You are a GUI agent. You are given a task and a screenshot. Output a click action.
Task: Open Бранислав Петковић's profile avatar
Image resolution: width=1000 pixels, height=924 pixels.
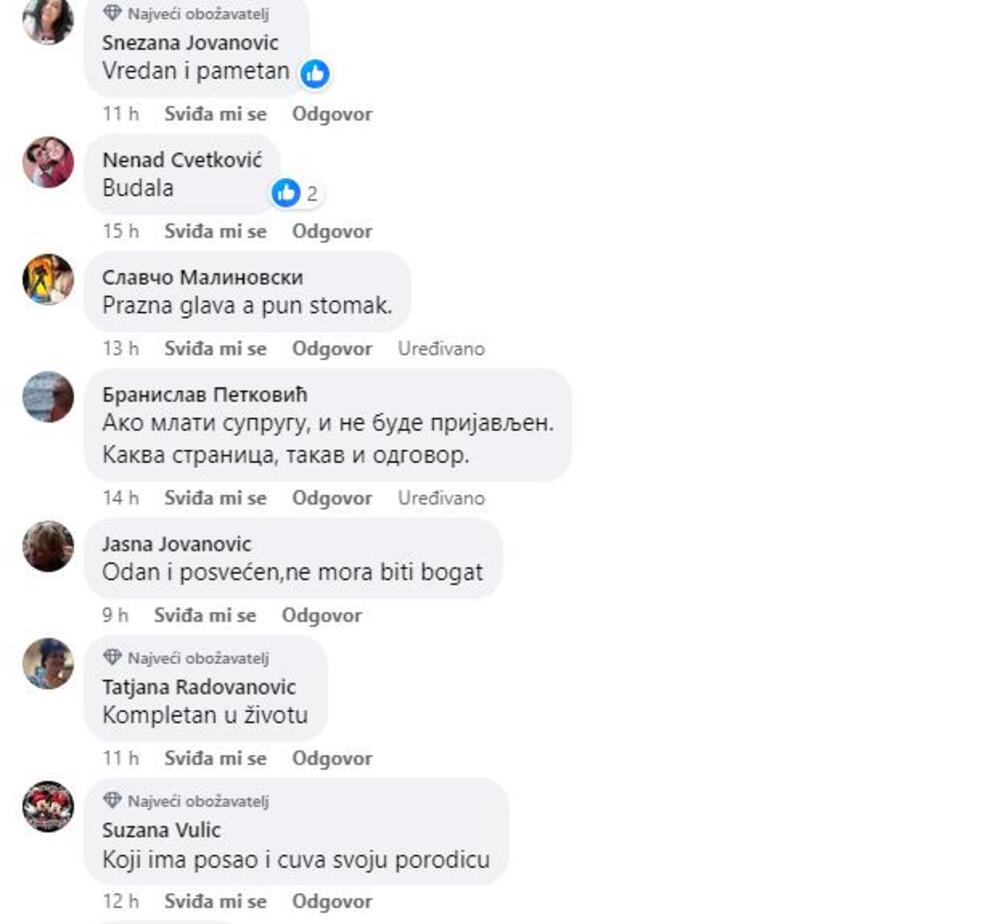pos(48,397)
